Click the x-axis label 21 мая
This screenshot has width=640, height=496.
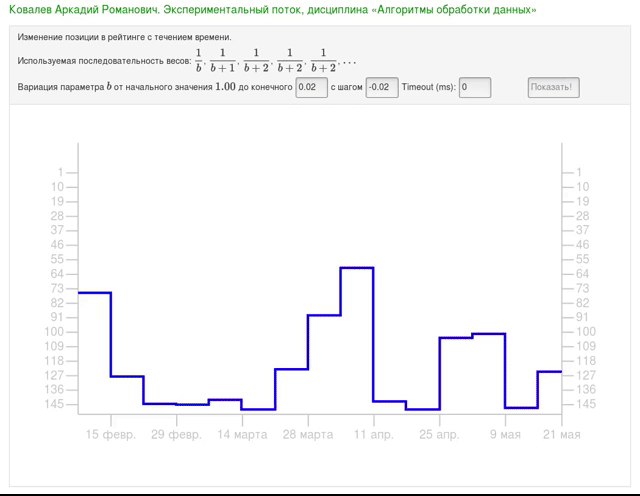562,434
